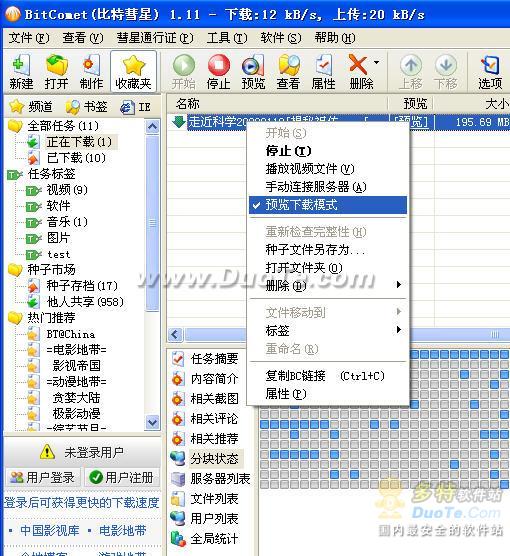Image resolution: width=510 pixels, height=556 pixels.
Task: Expand the dropdown arrow next to 删除
Action: (376, 63)
